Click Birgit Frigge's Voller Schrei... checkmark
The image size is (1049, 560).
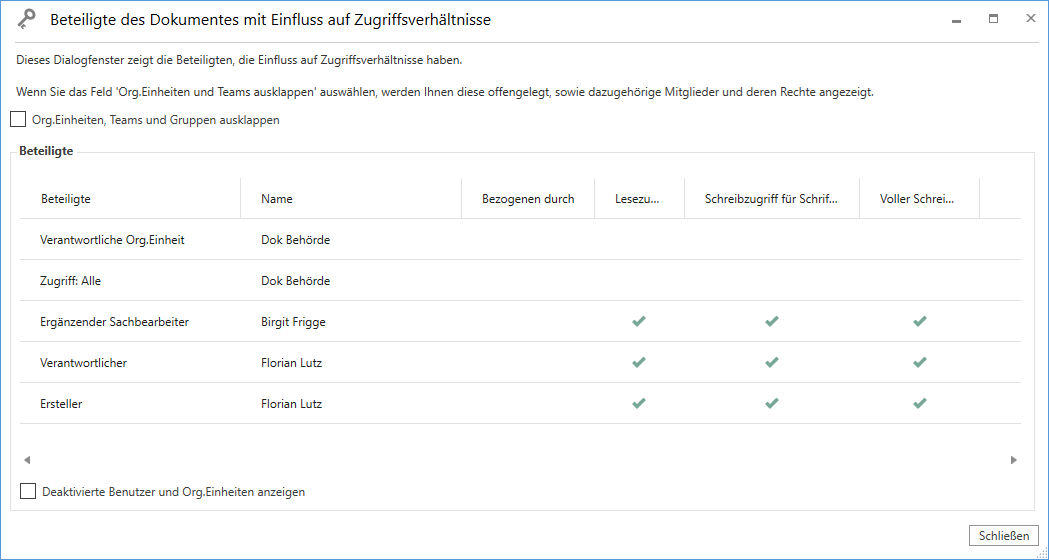919,322
